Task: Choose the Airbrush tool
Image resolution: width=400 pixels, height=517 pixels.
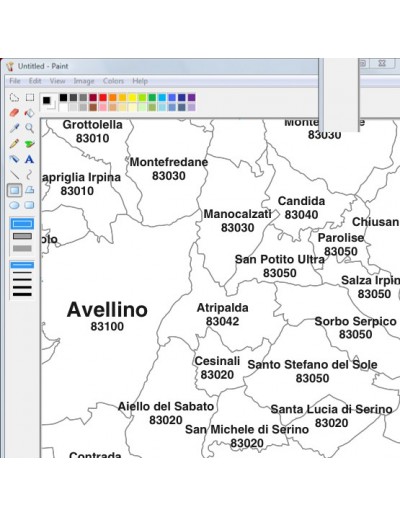Action: 14,159
